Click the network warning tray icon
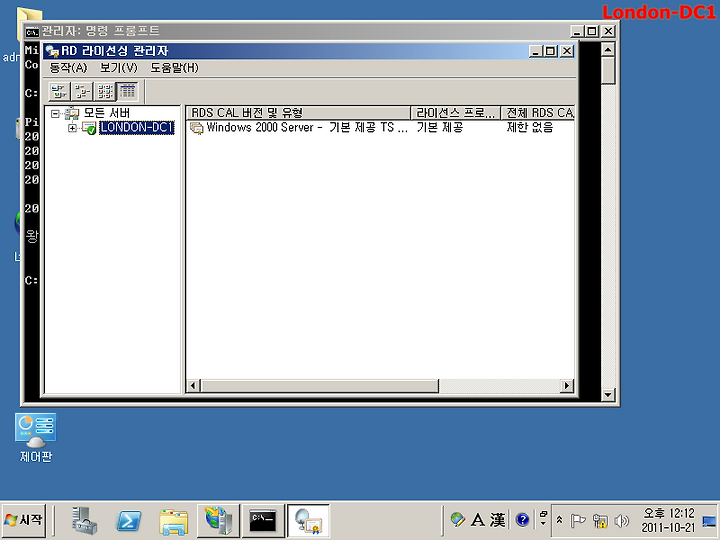Viewport: 720px width, 540px height. click(600, 520)
